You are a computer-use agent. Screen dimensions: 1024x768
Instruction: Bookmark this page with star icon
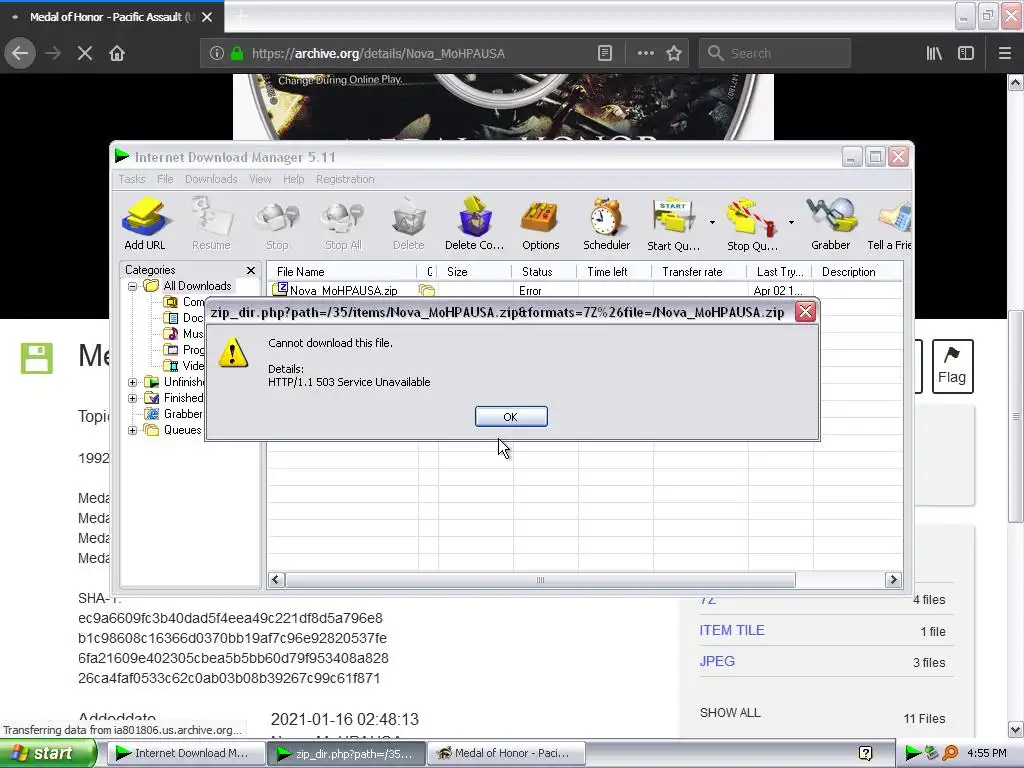pyautogui.click(x=674, y=54)
